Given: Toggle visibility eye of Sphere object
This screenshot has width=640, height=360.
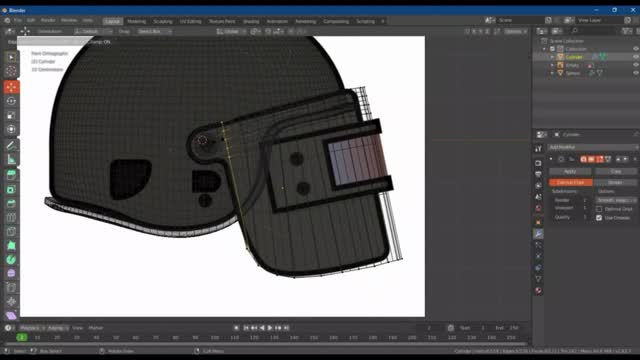Looking at the screenshot, I should (x=636, y=73).
